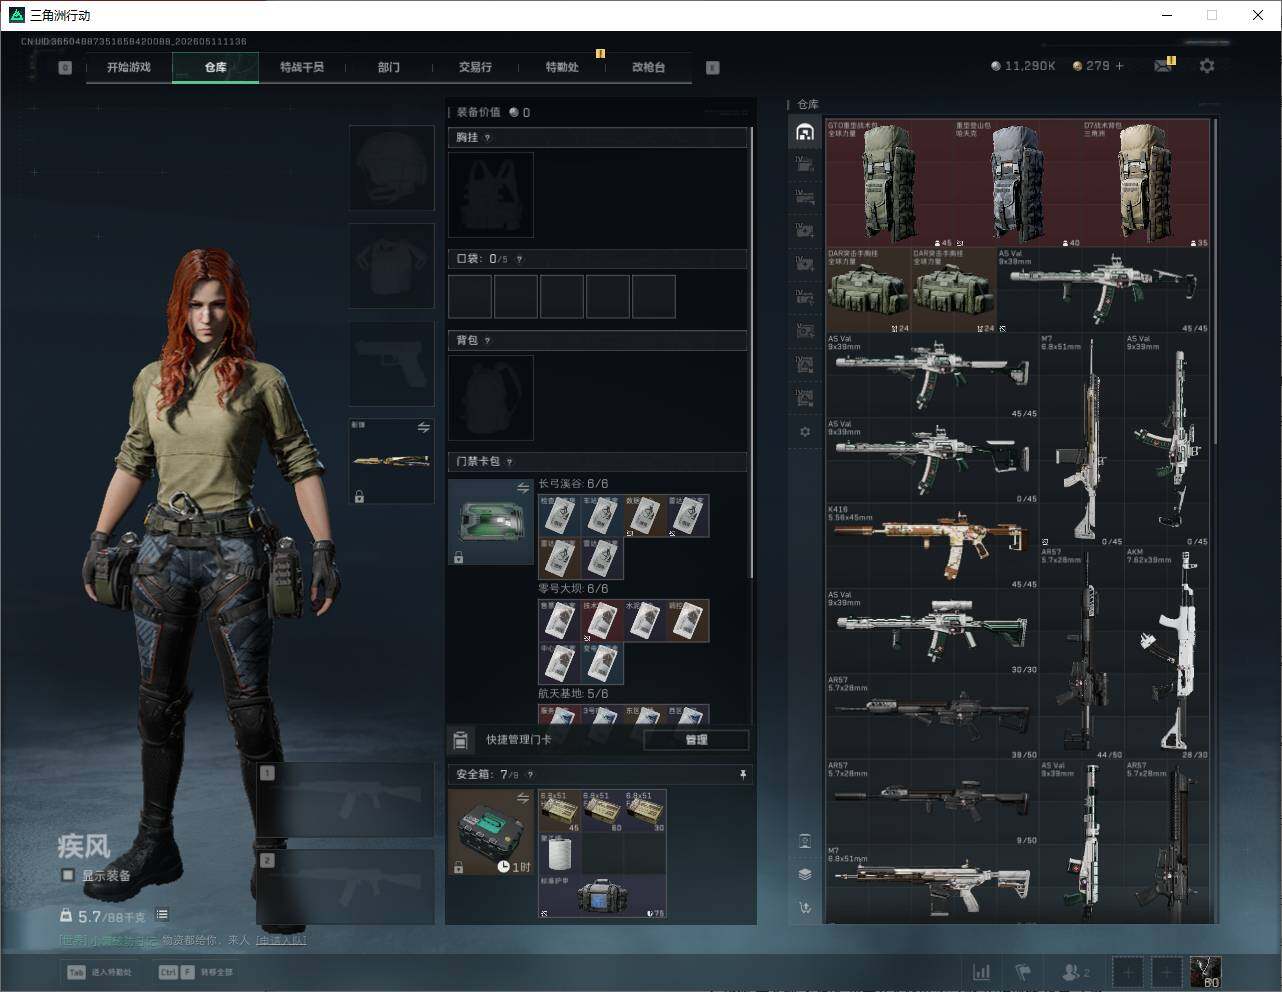Click the 转移全部 shortcut button

pyautogui.click(x=195, y=972)
